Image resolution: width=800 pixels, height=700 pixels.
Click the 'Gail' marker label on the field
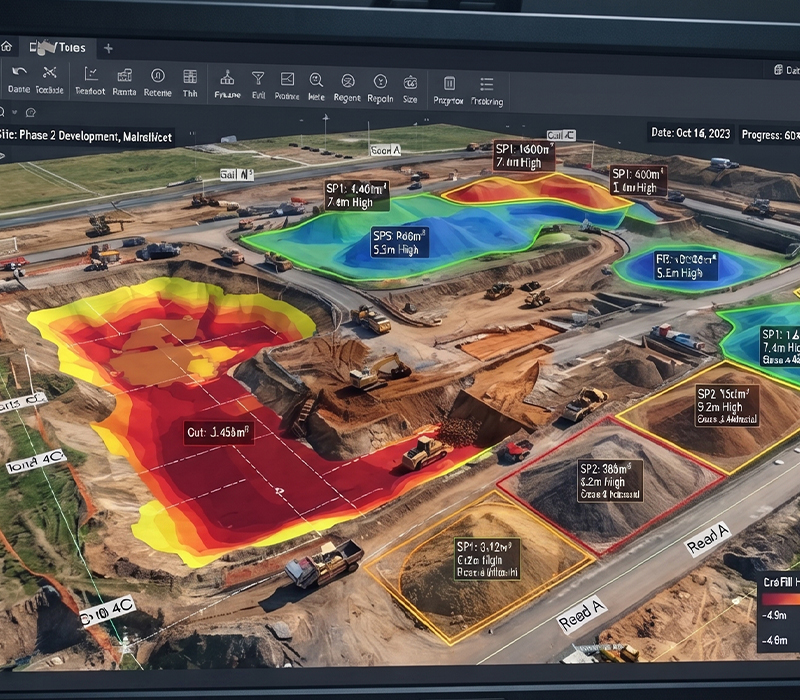237,174
